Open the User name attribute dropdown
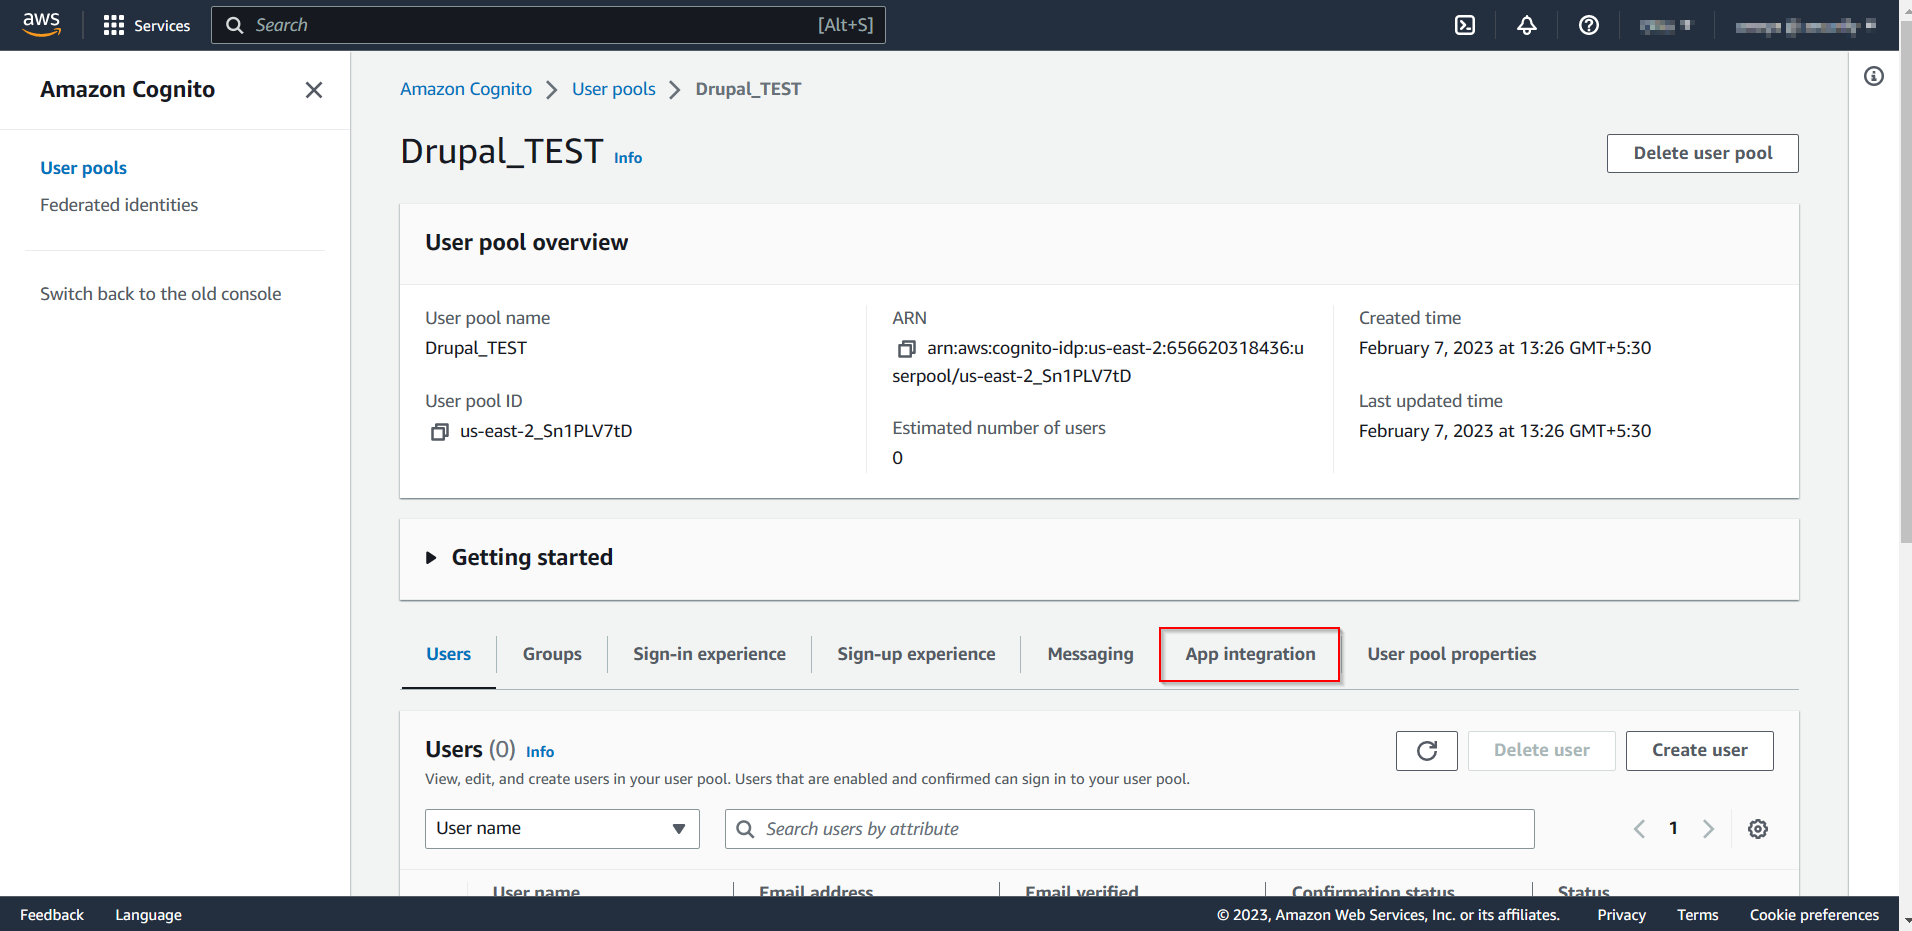 [562, 829]
